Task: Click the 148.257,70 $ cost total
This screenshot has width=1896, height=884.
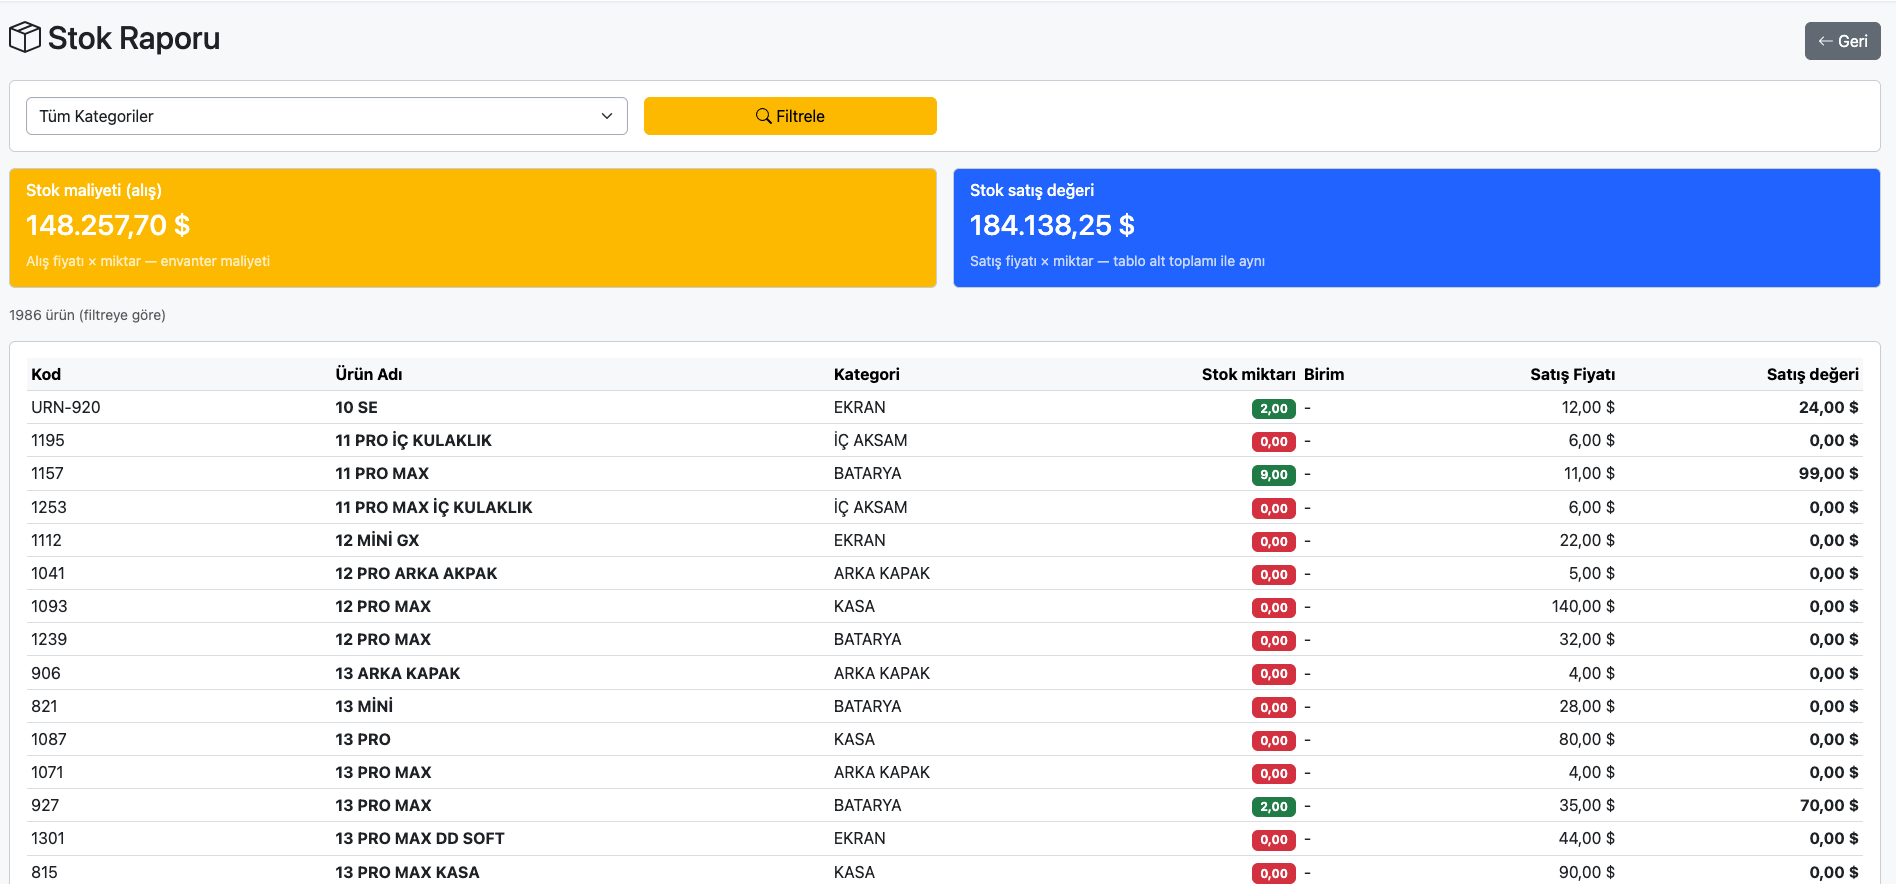Action: pyautogui.click(x=108, y=225)
